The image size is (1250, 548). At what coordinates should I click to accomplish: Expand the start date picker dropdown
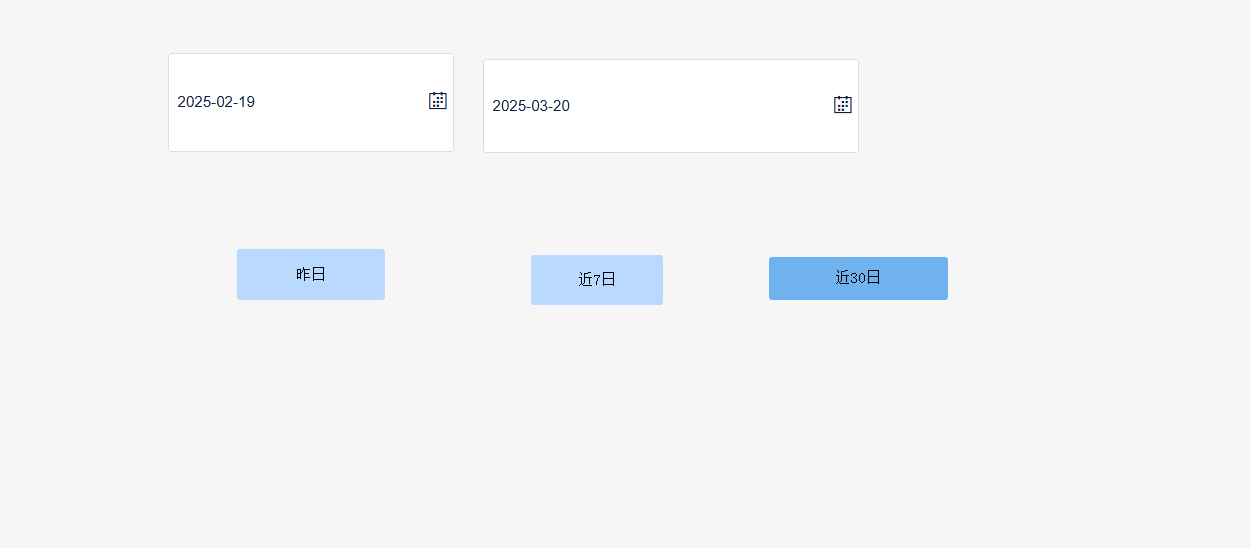pyautogui.click(x=438, y=100)
